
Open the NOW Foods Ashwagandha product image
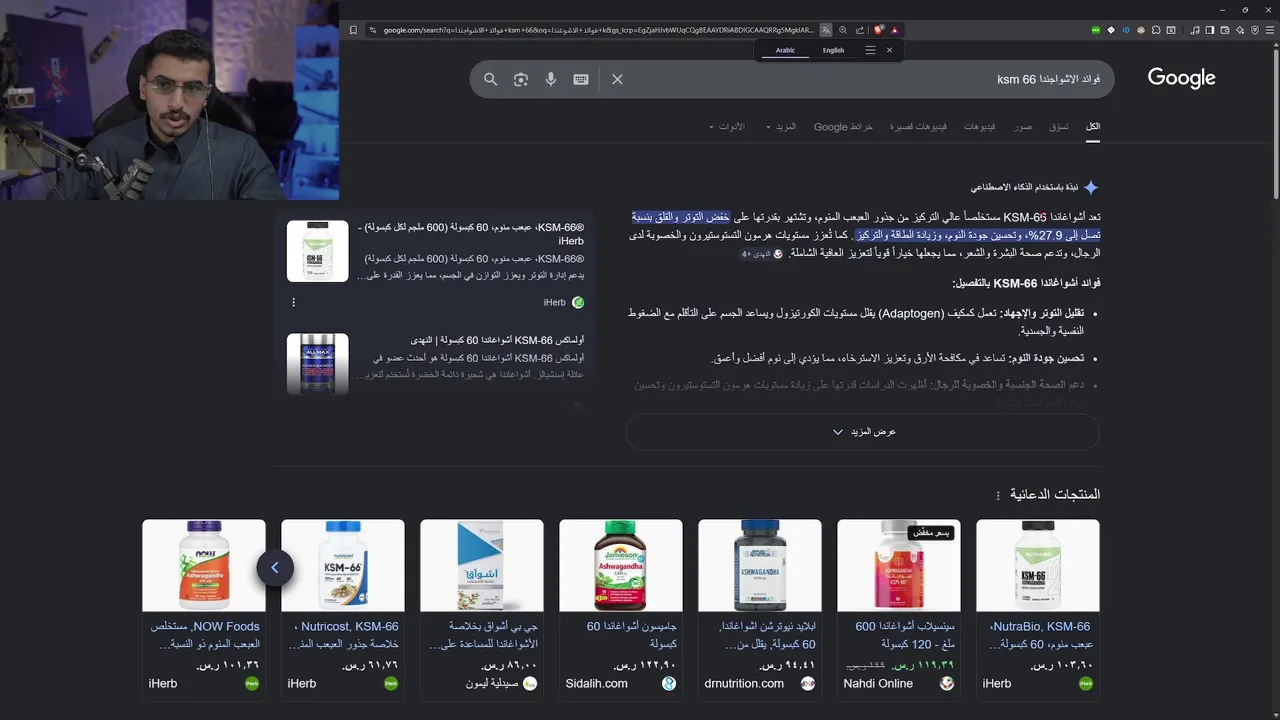(204, 566)
